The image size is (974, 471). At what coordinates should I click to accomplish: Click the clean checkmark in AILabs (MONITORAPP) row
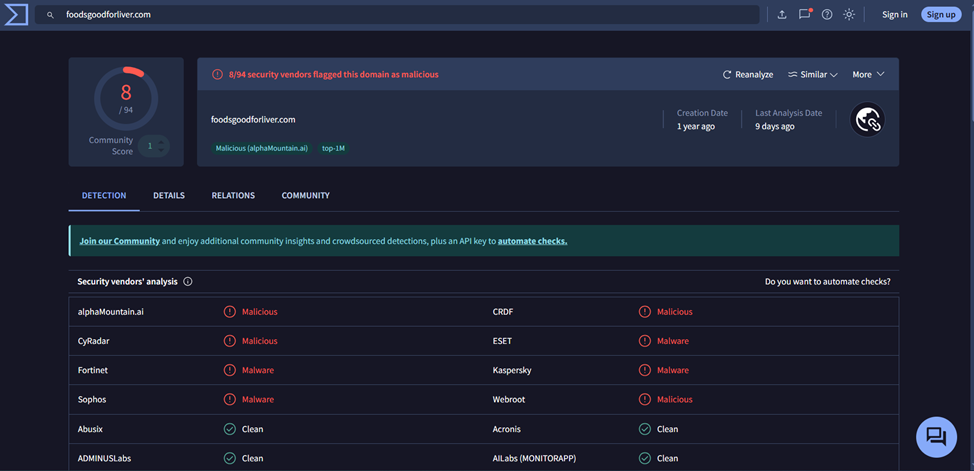[645, 459]
